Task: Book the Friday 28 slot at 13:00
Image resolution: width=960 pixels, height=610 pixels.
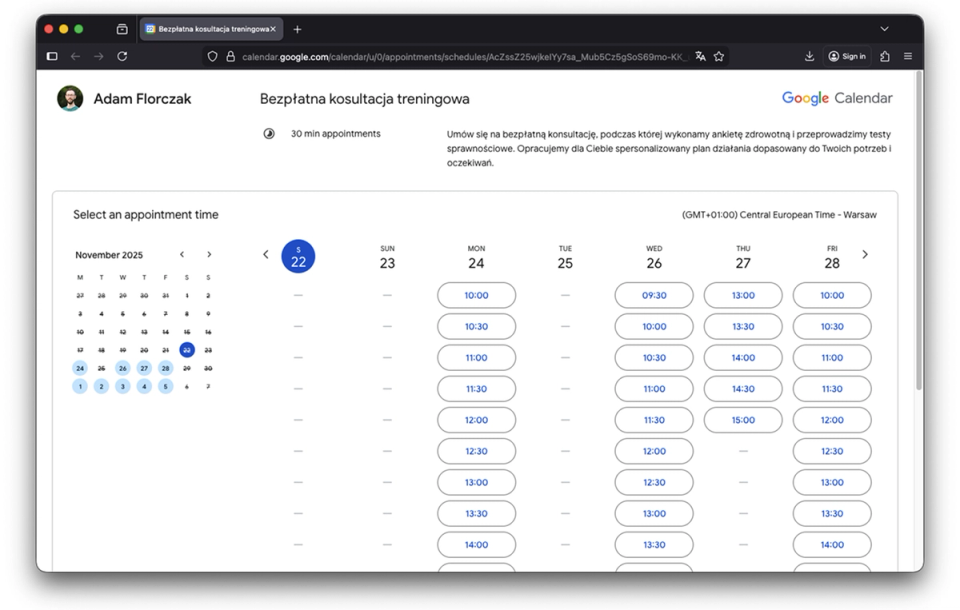Action: (x=832, y=483)
